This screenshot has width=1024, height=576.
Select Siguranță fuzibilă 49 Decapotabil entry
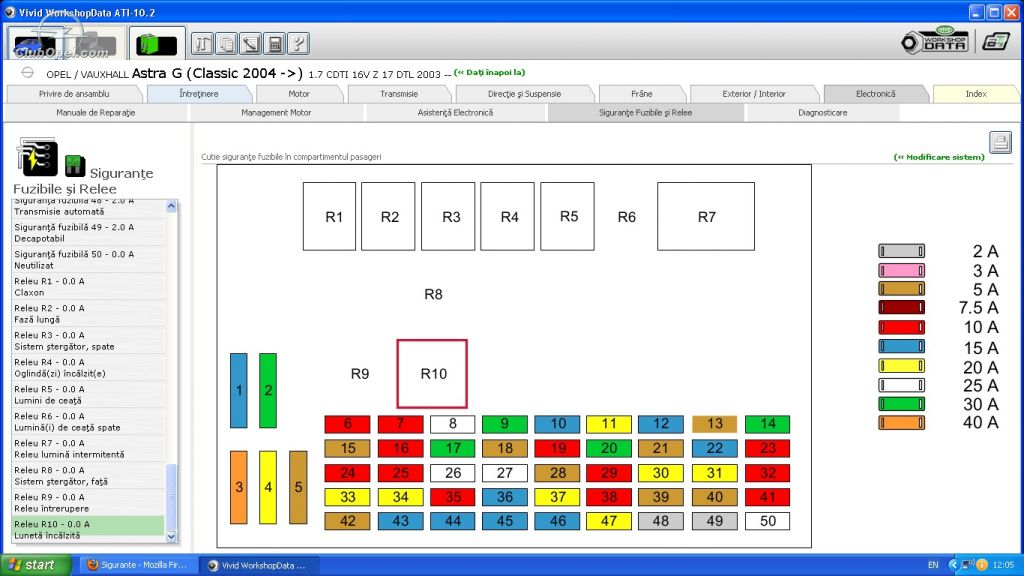point(88,232)
